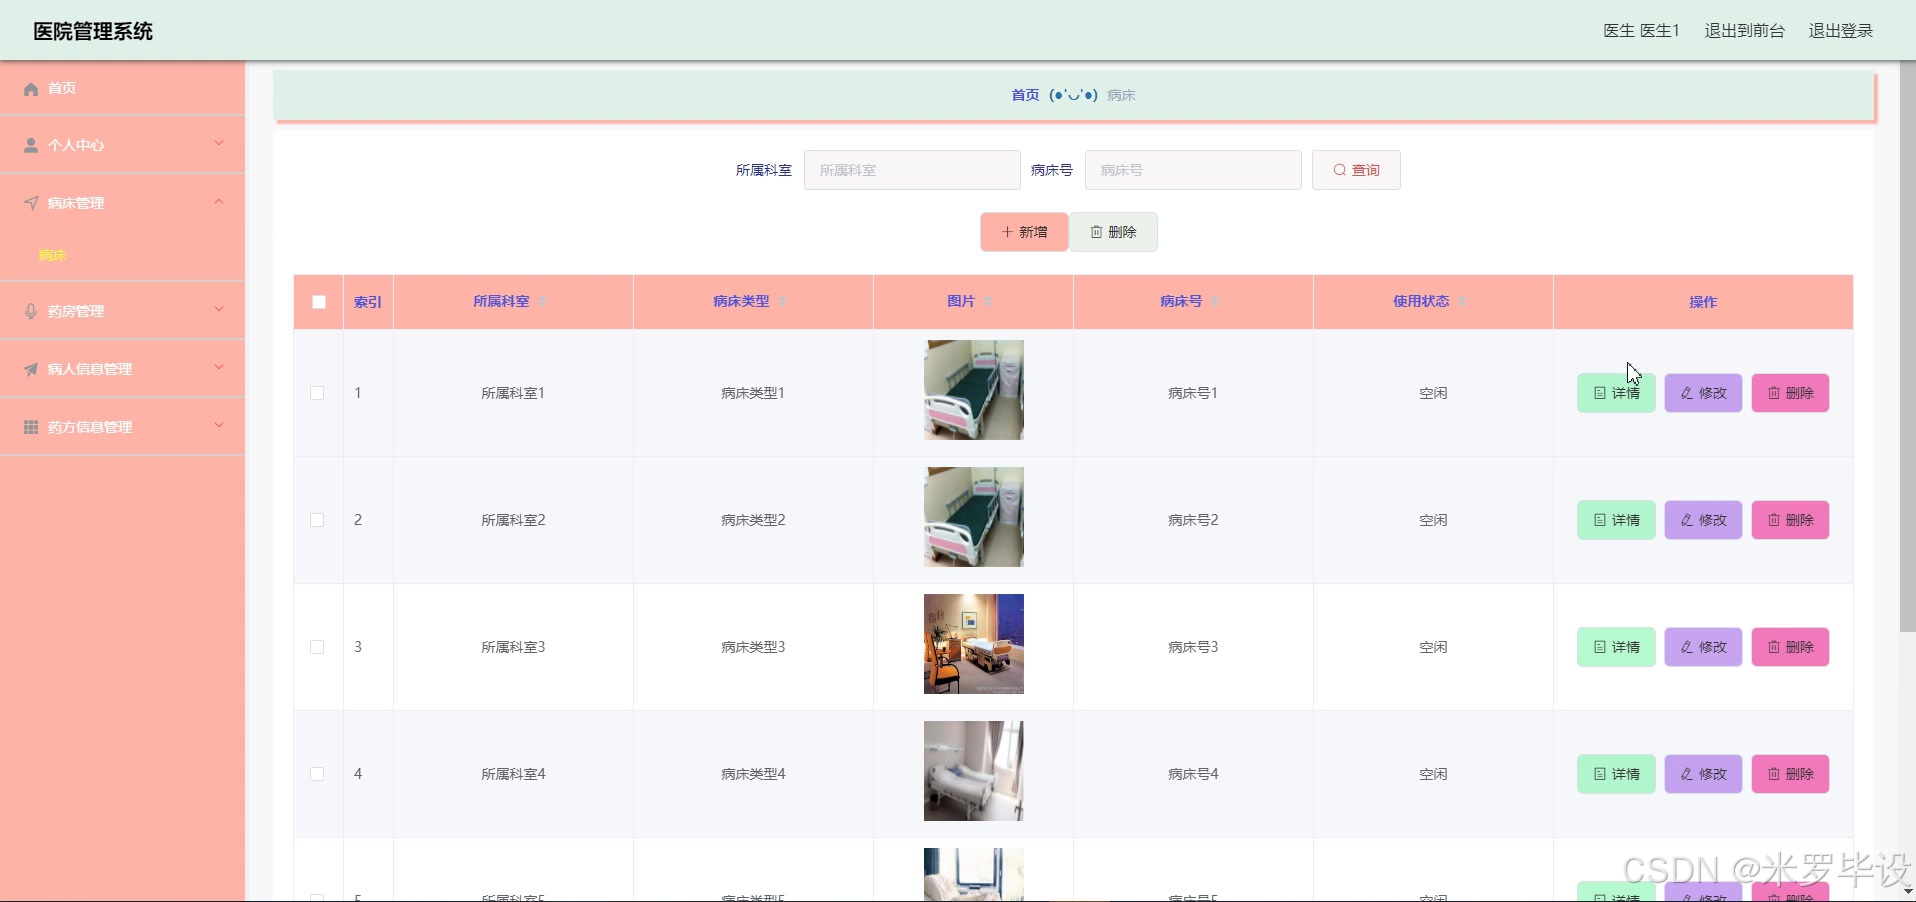Check the checkbox for row 所属科室1
This screenshot has width=1916, height=902.
pyautogui.click(x=317, y=393)
